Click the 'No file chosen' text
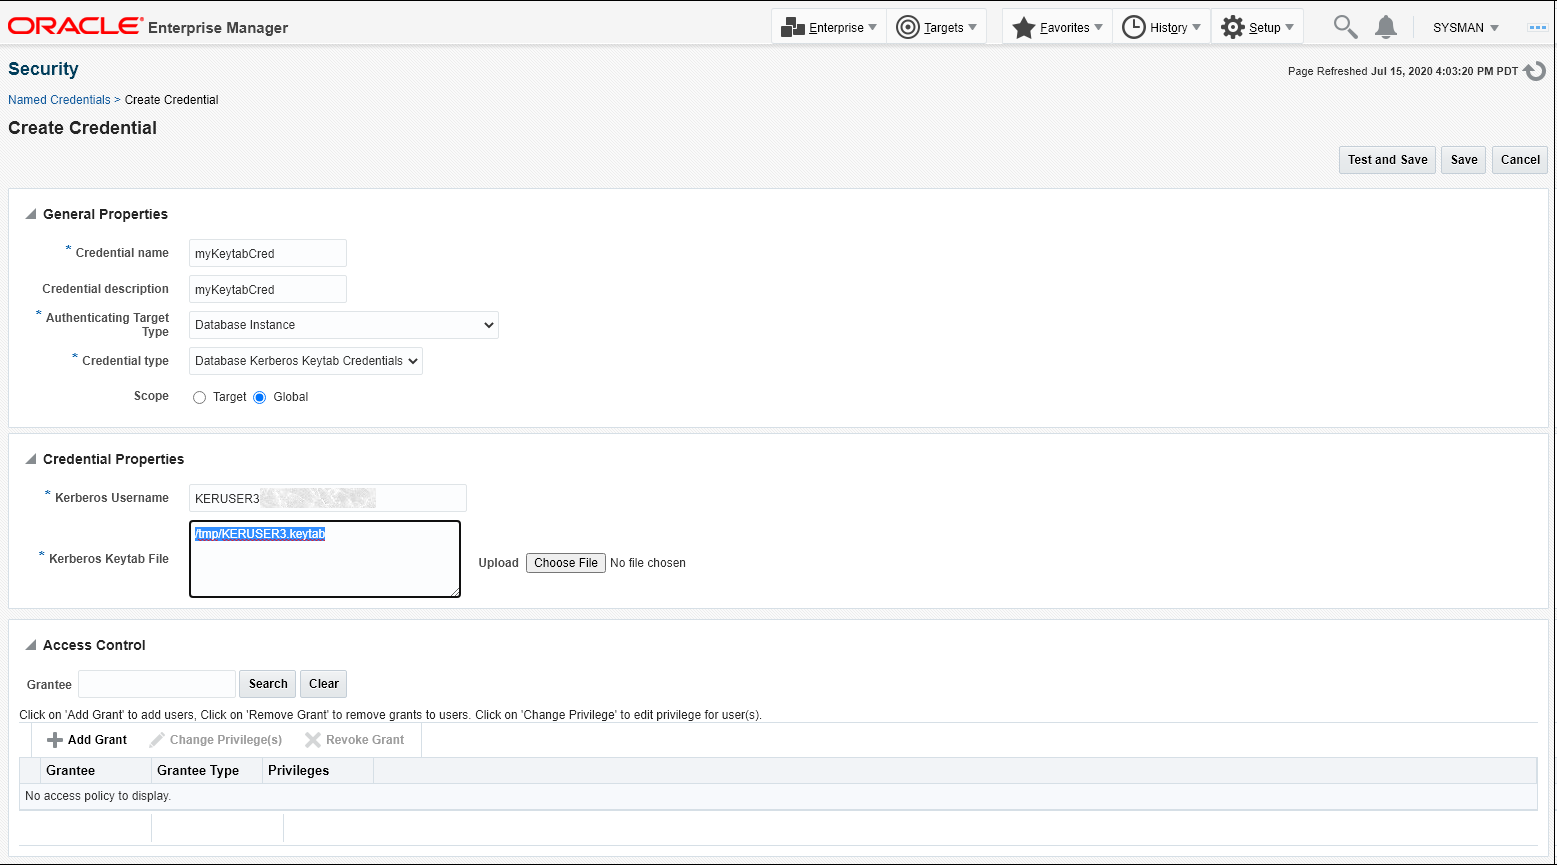 [648, 563]
